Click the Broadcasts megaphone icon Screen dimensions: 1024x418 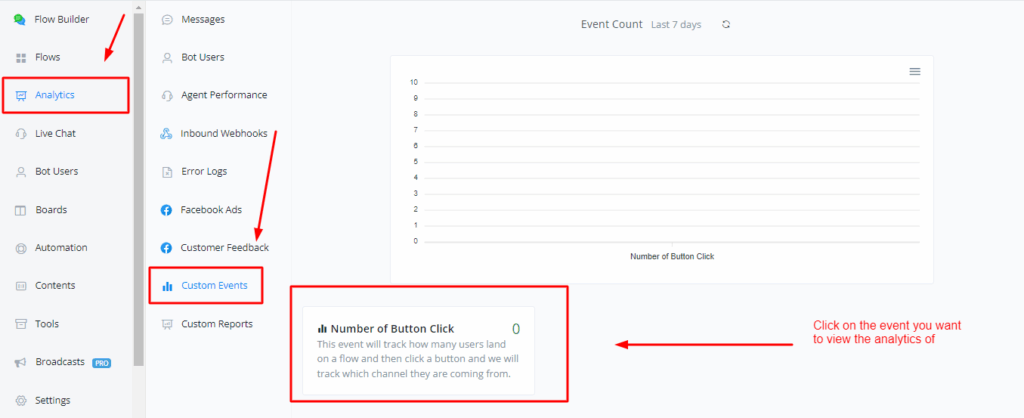[21, 362]
